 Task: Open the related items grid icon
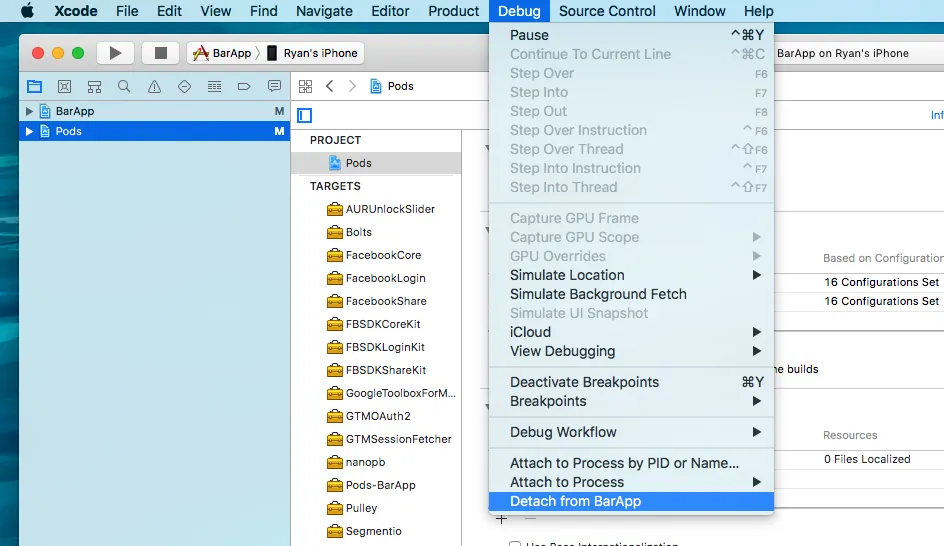pyautogui.click(x=305, y=86)
